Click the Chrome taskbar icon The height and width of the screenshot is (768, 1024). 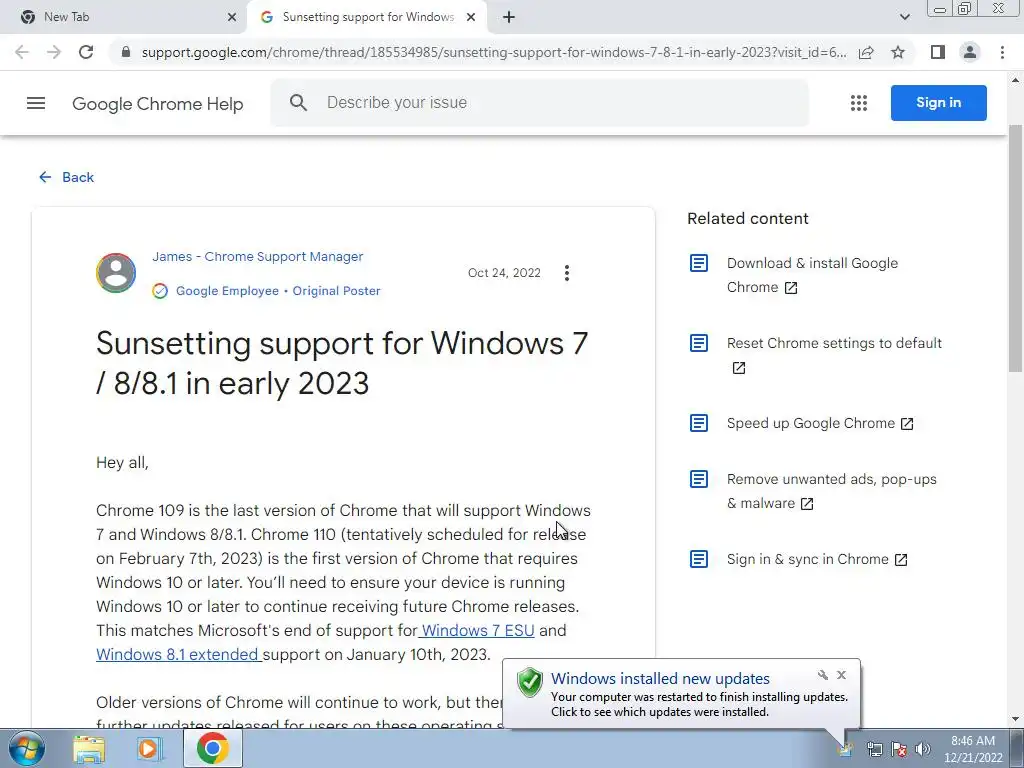[212, 748]
